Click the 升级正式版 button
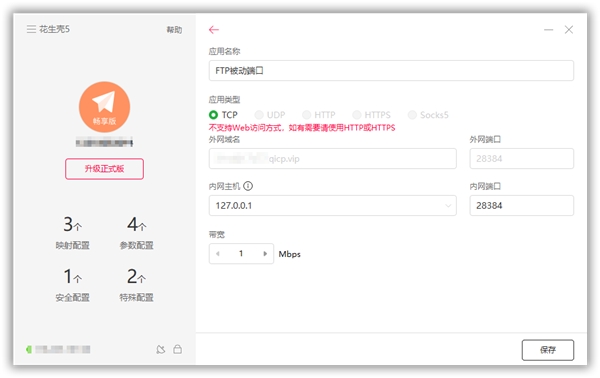This screenshot has height=378, width=600. click(104, 169)
